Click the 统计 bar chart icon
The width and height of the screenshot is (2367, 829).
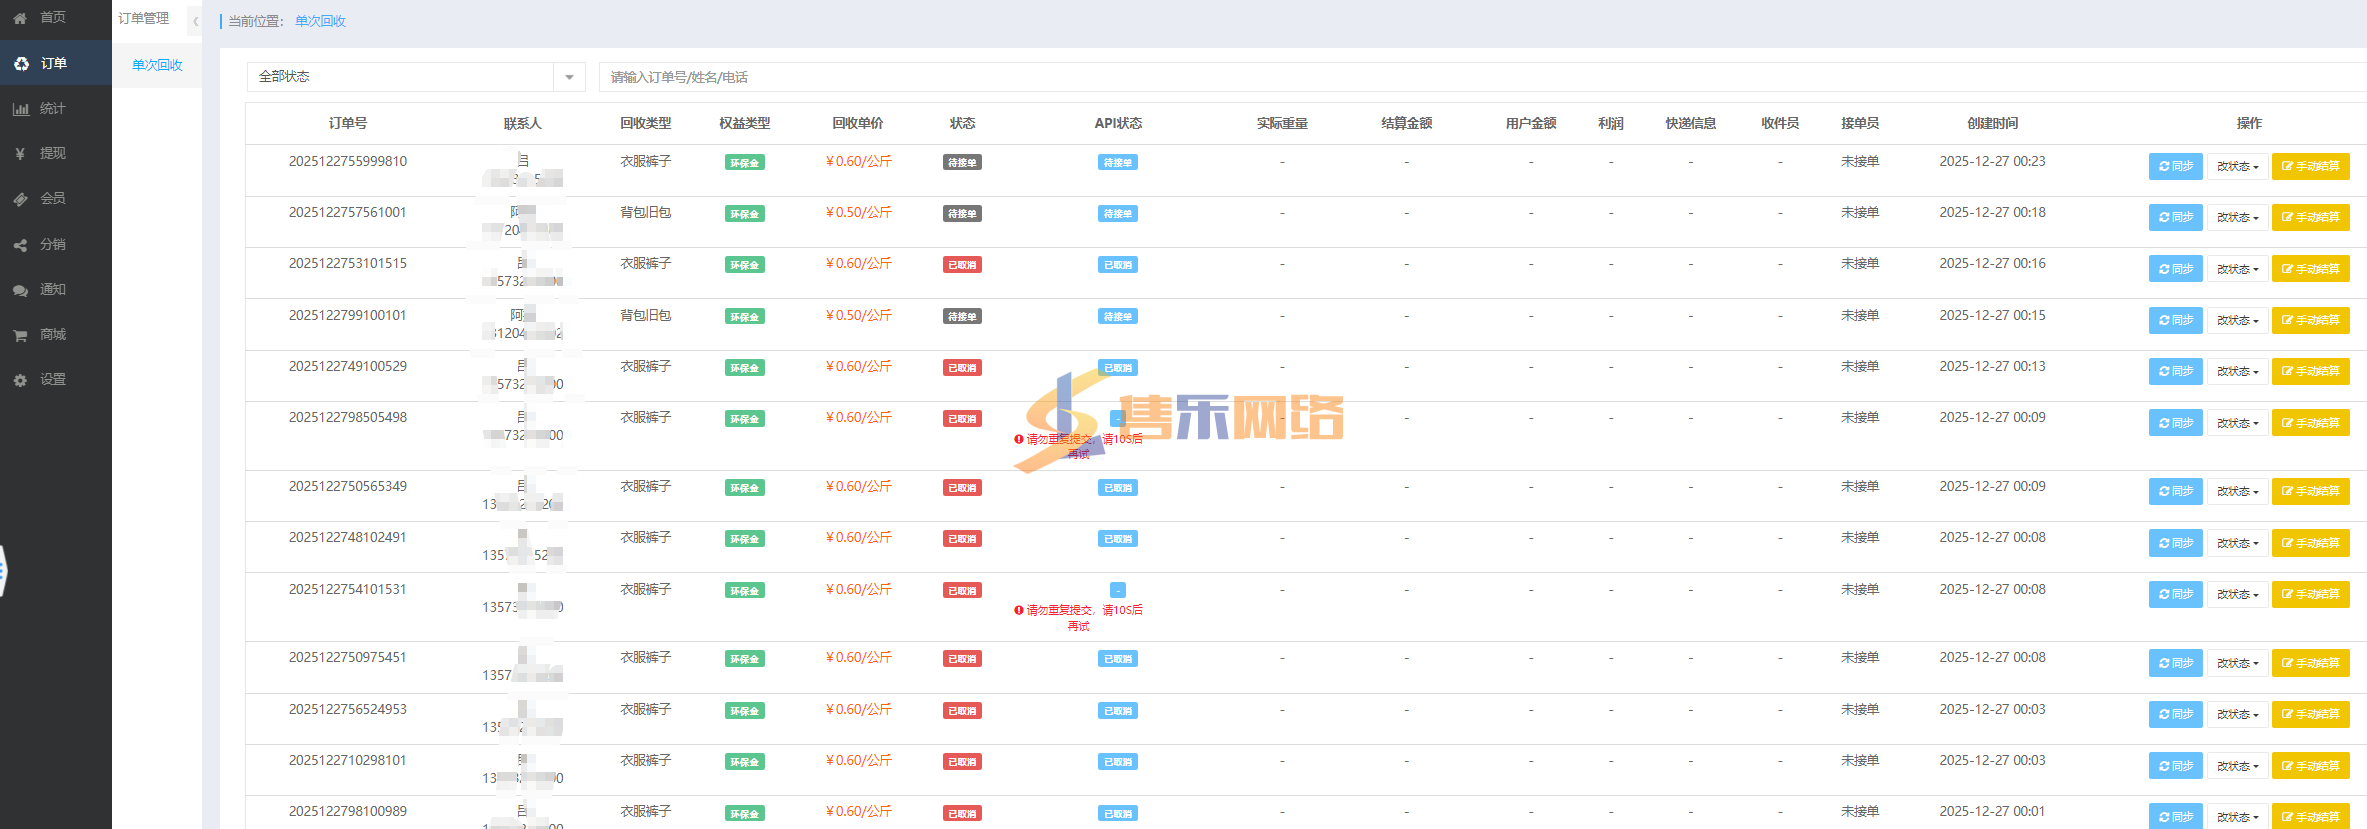[x=20, y=109]
